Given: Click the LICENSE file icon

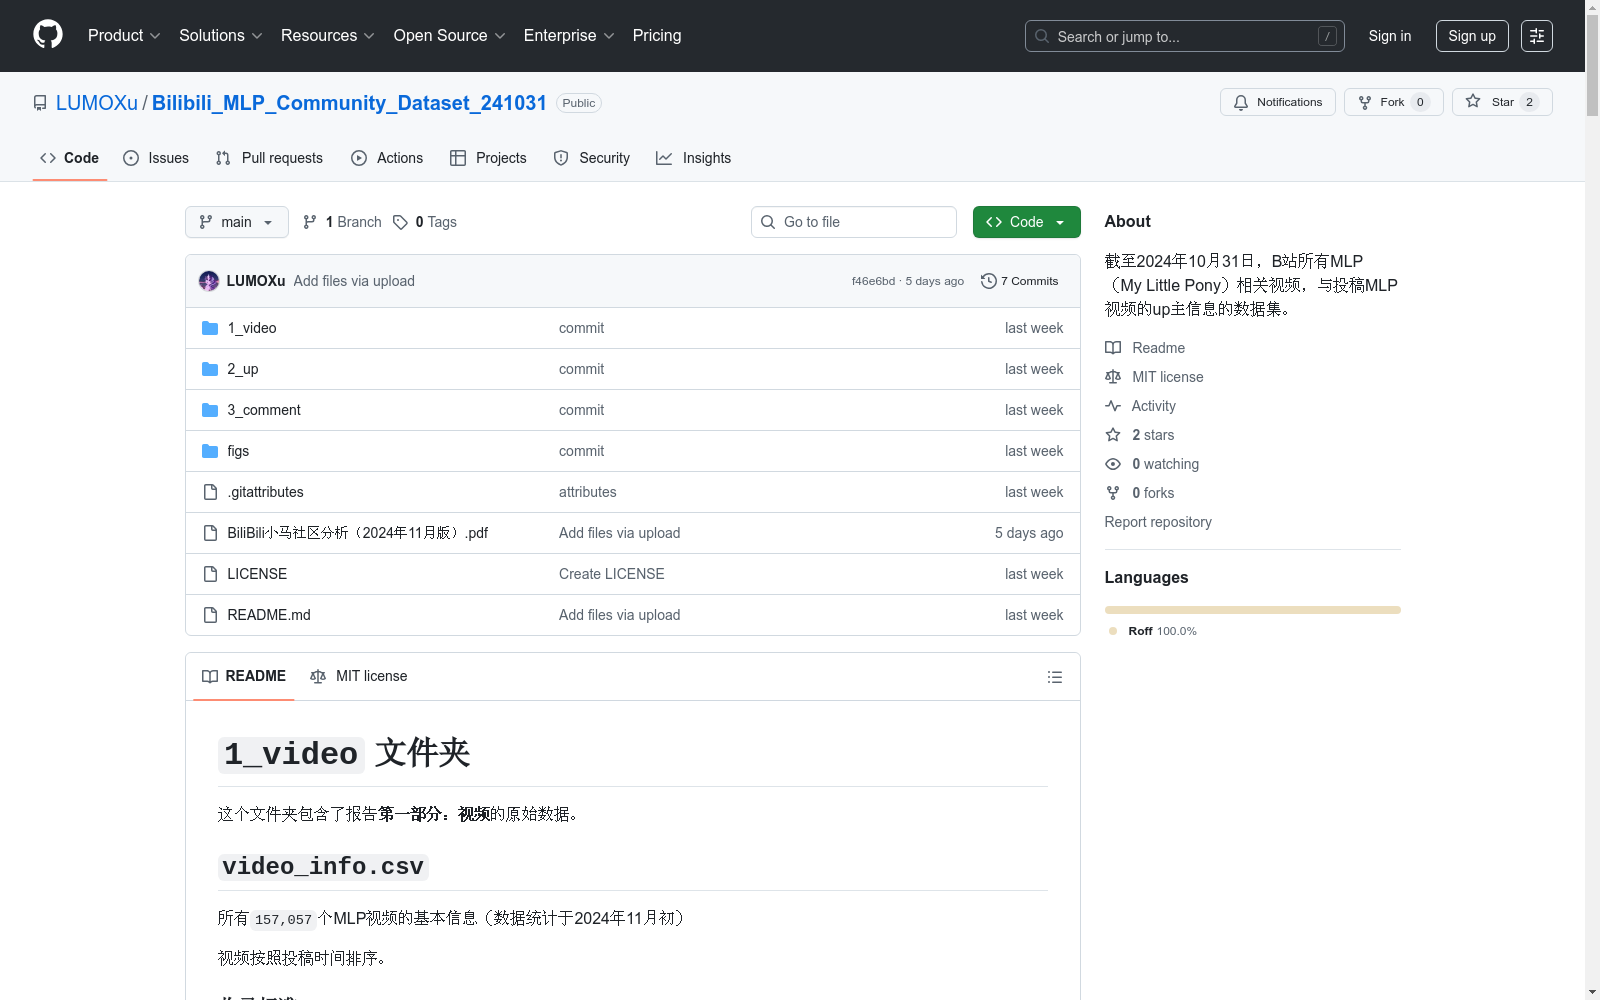Looking at the screenshot, I should (x=210, y=574).
